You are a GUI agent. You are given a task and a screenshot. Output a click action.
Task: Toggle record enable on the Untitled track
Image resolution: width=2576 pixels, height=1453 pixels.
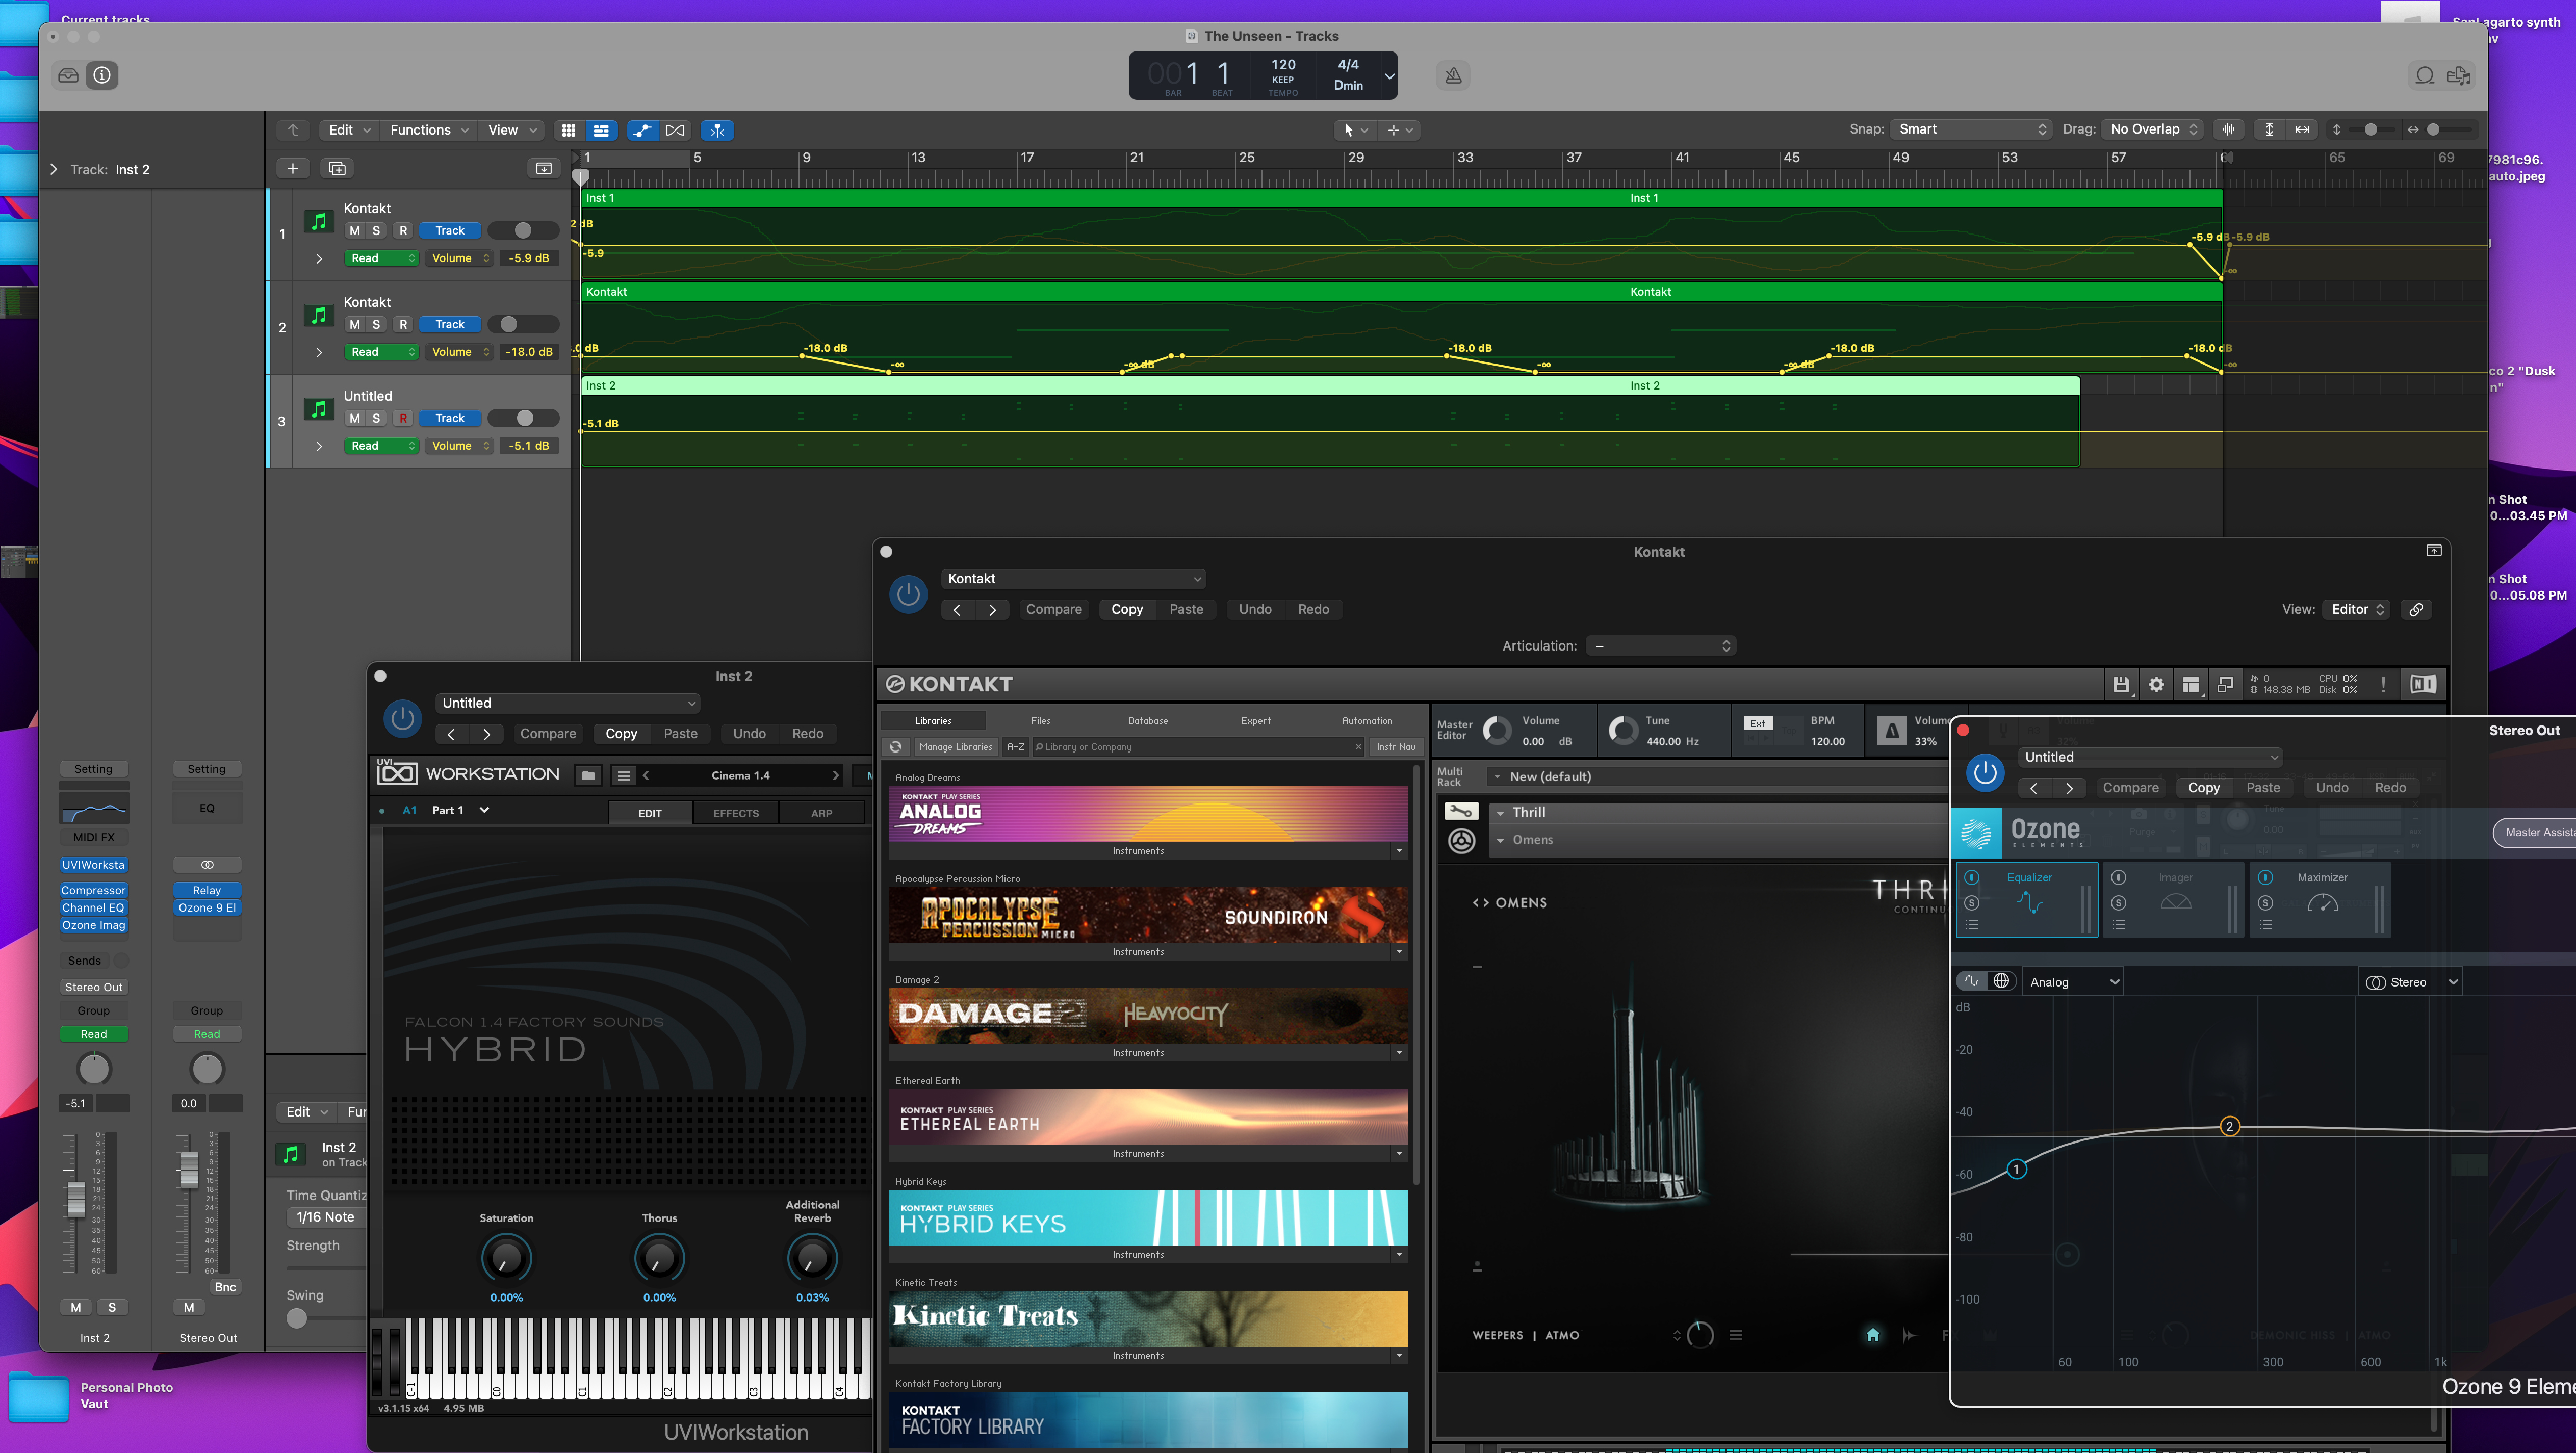point(403,418)
